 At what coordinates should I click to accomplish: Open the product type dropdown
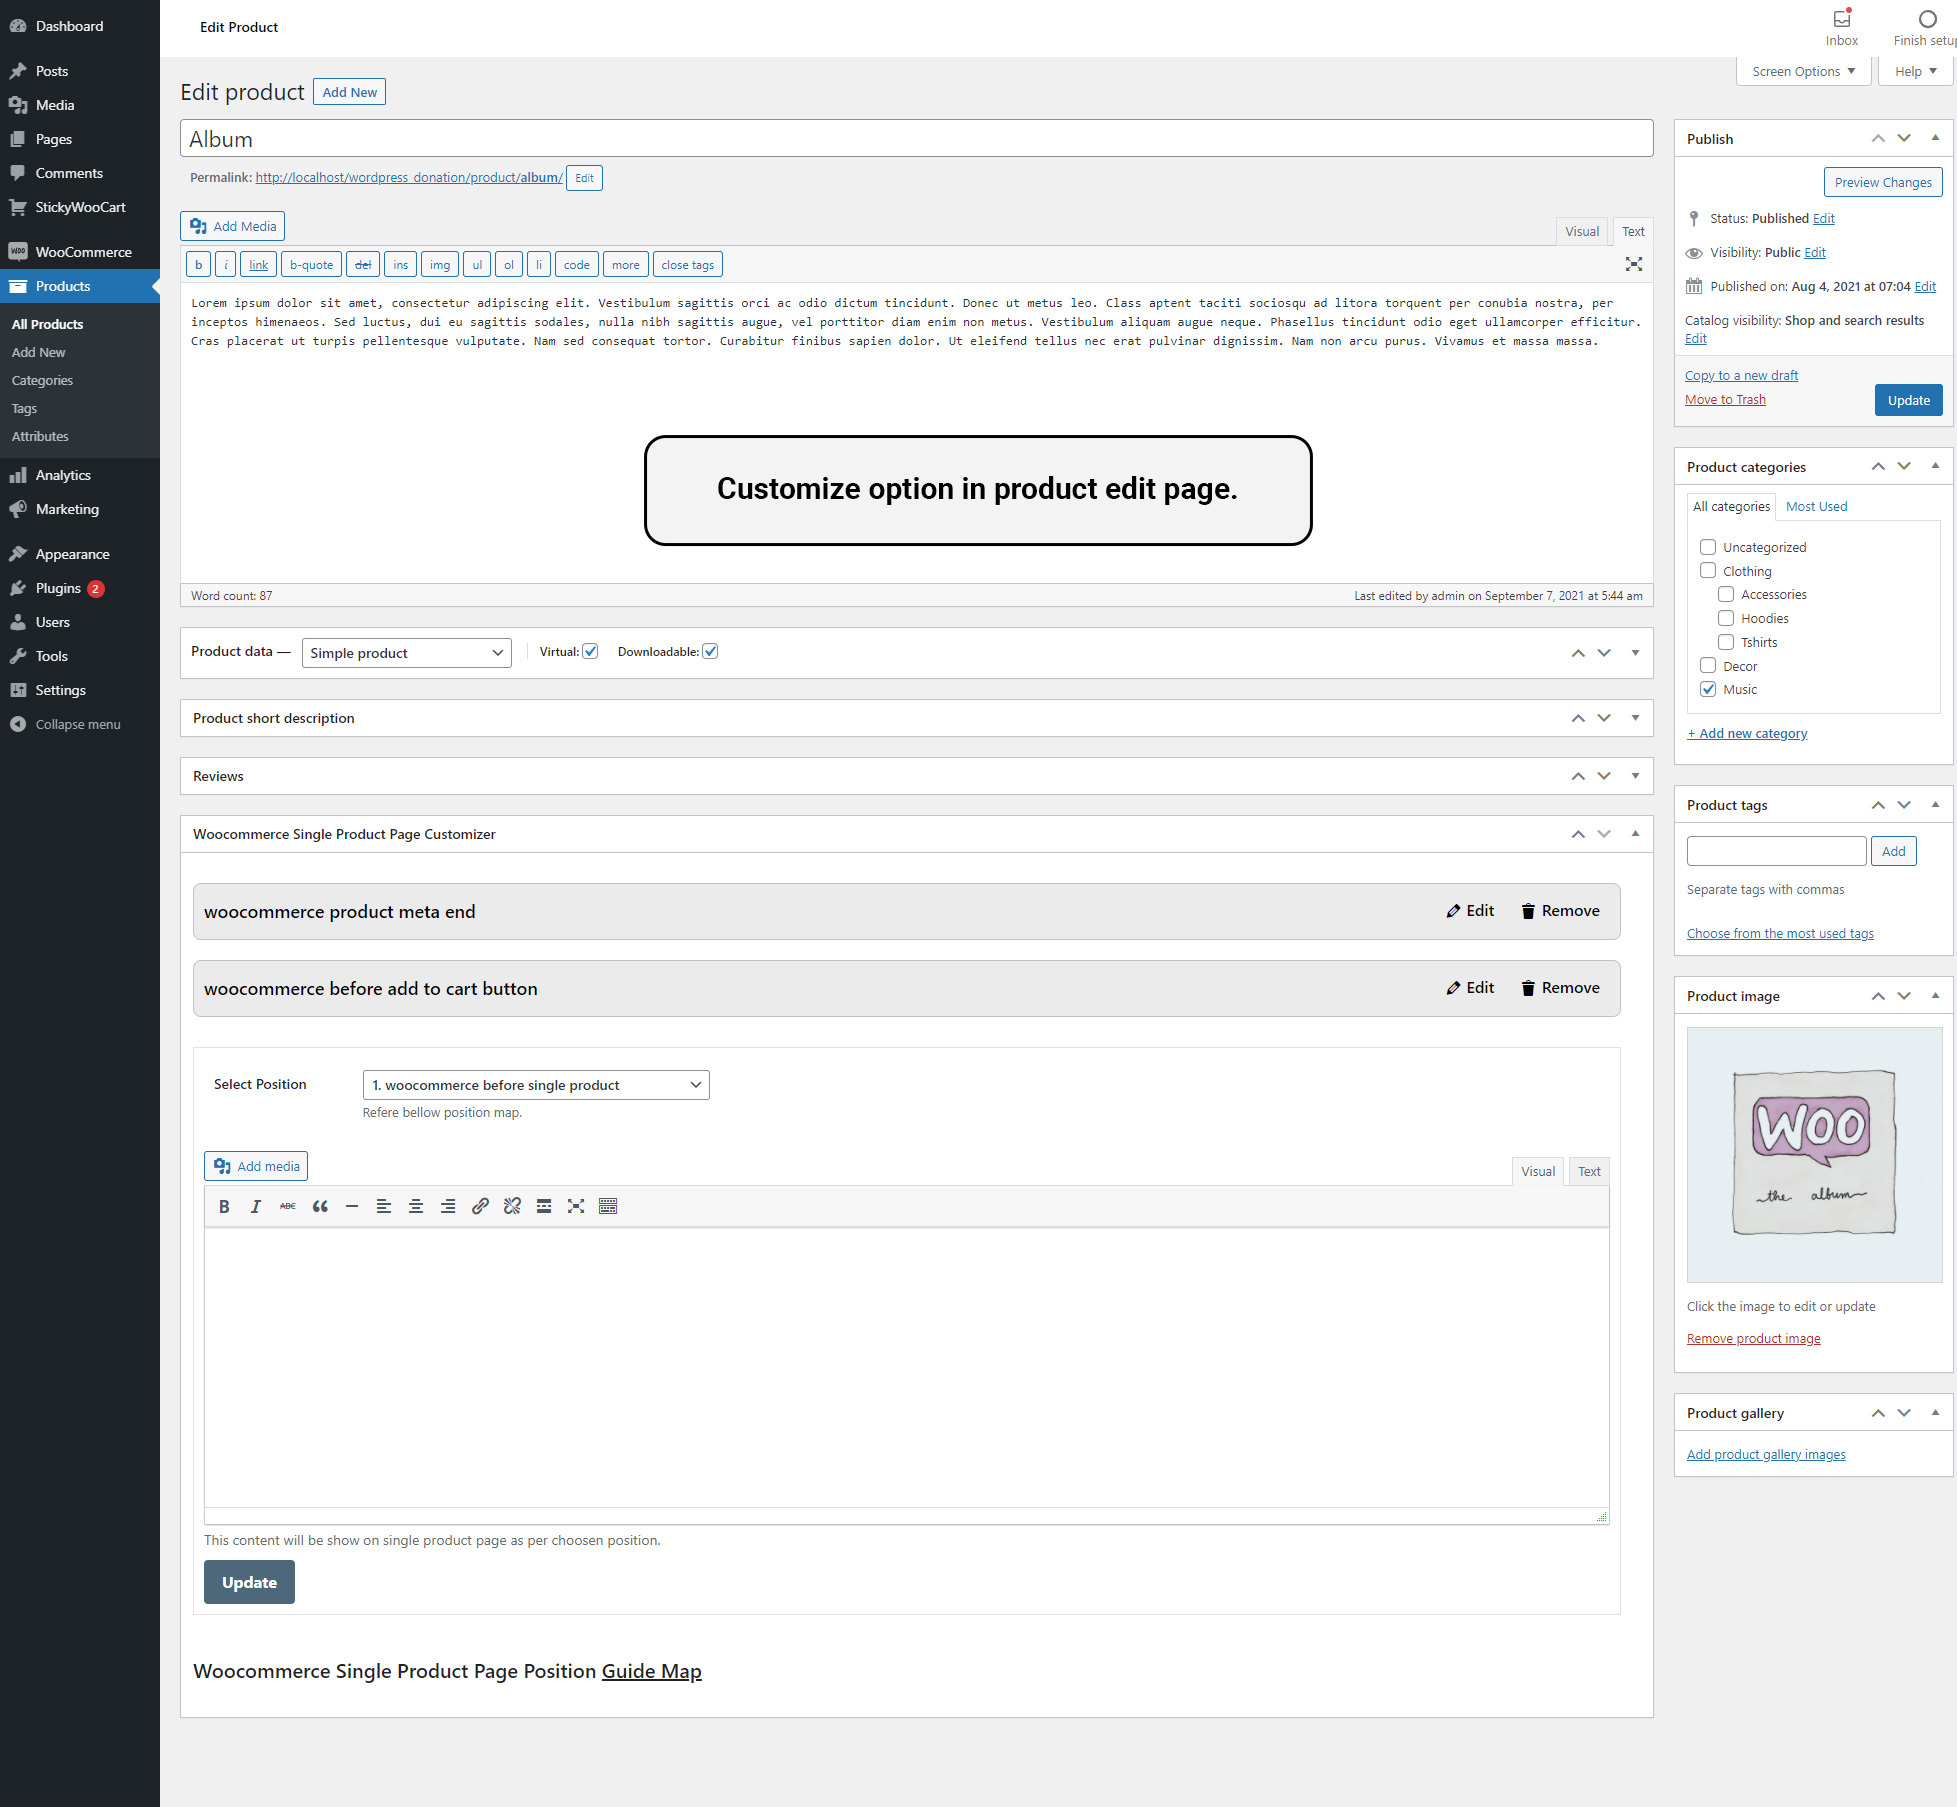click(x=406, y=653)
